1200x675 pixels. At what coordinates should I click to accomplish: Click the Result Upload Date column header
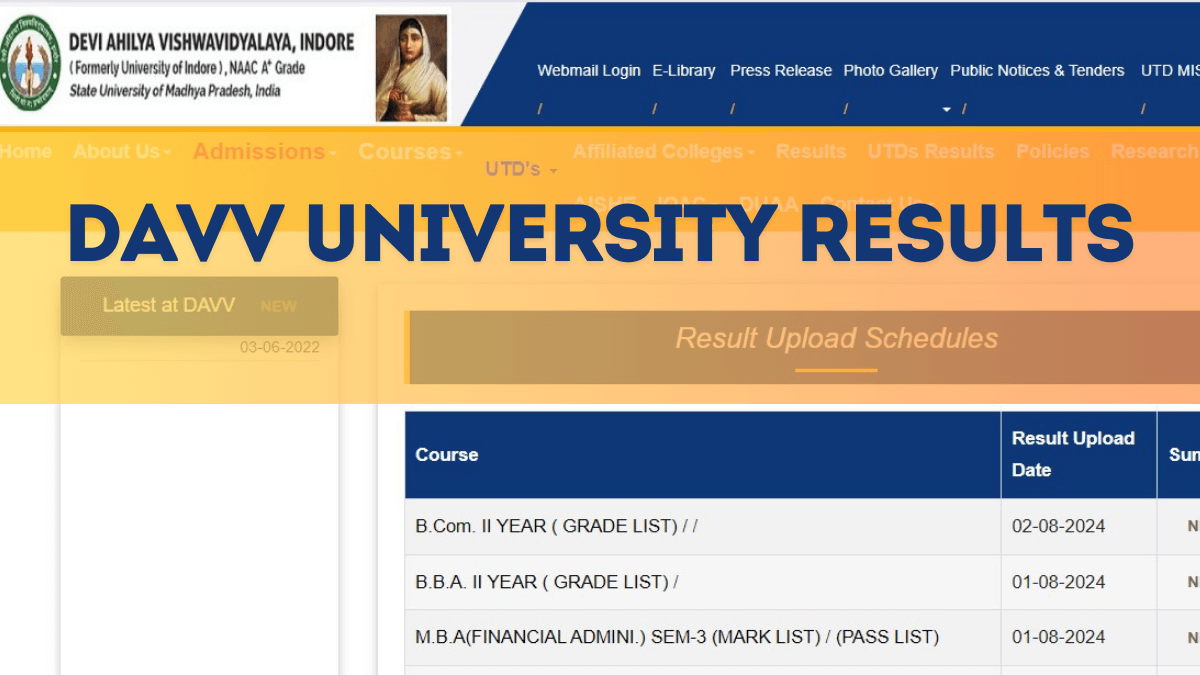1078,455
